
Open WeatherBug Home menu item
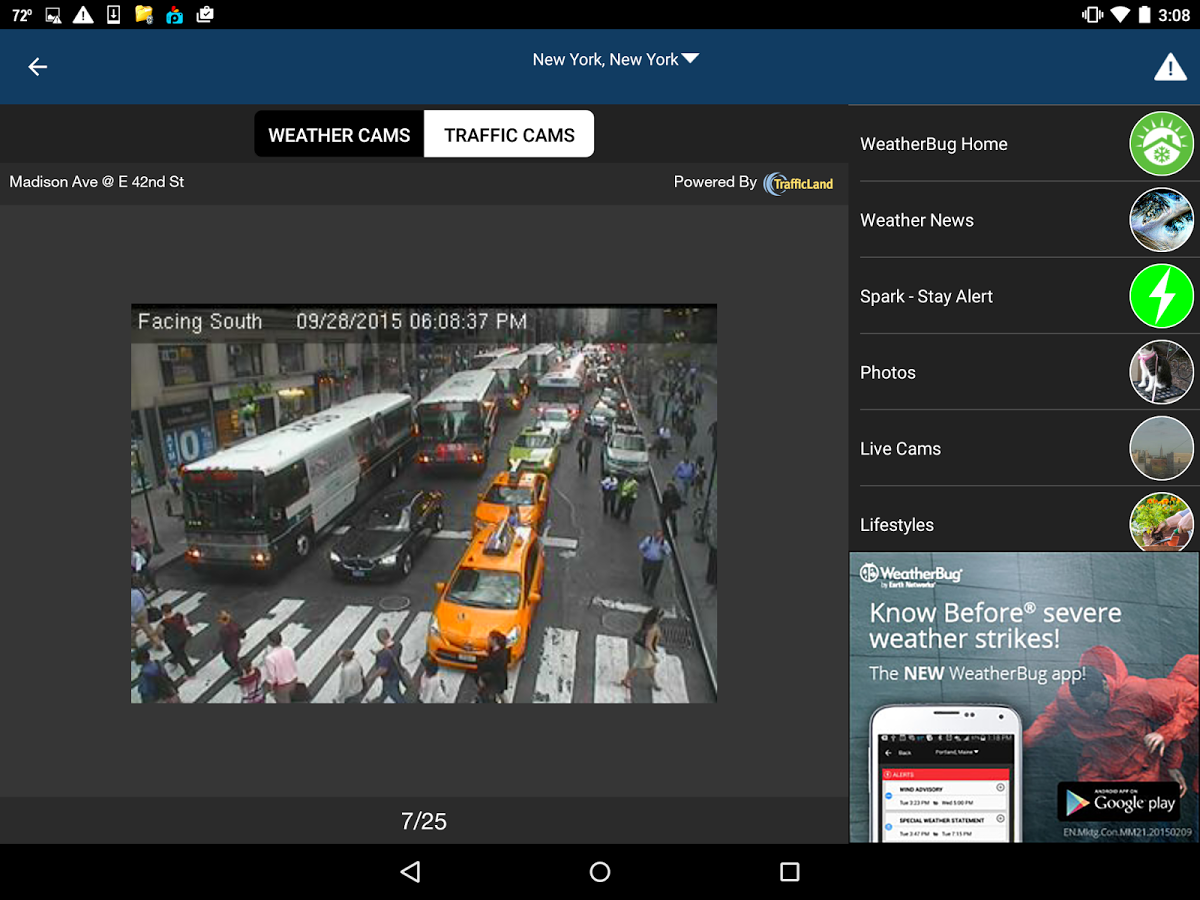[x=1024, y=144]
